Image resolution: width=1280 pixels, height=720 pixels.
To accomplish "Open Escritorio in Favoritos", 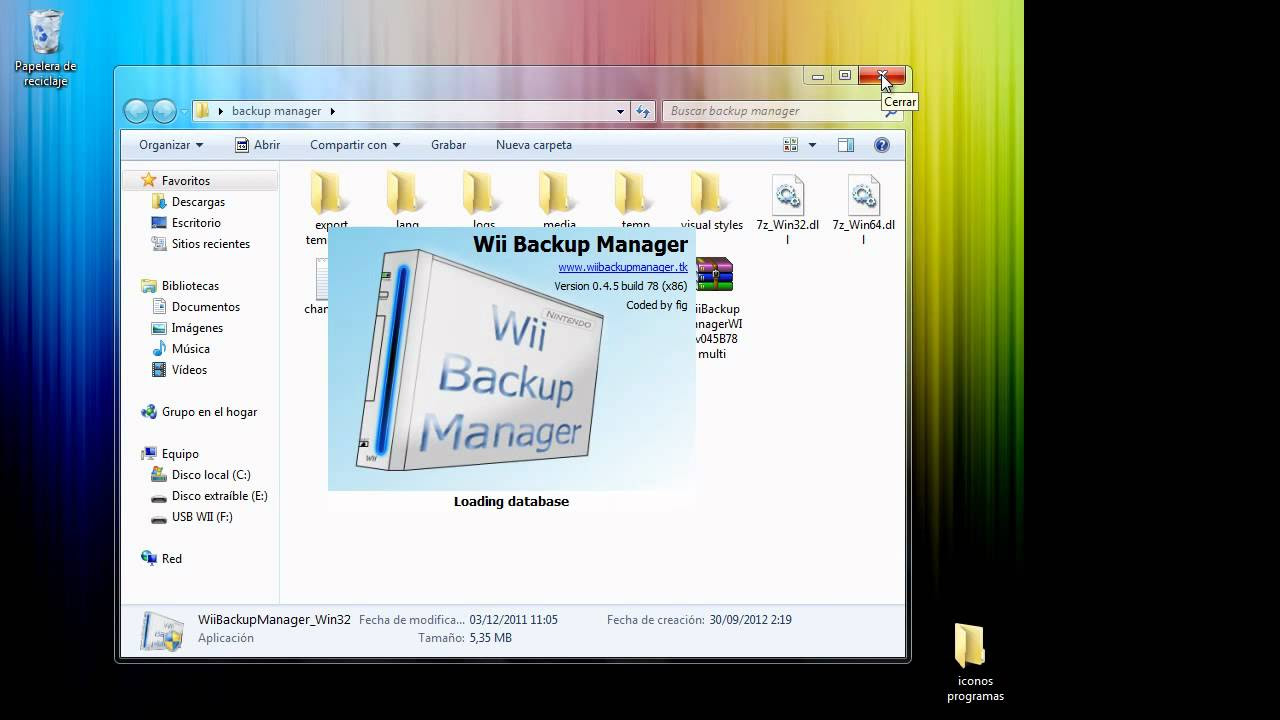I will 196,223.
